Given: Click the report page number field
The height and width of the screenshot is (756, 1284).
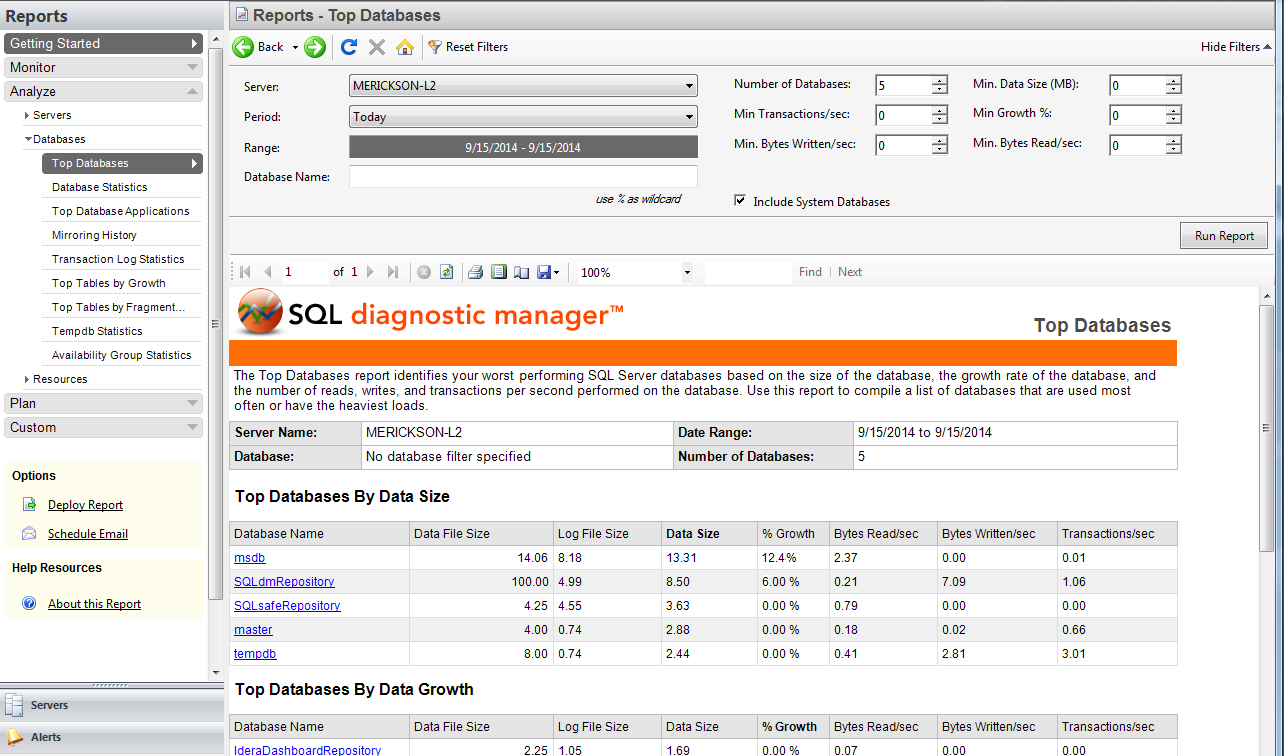Looking at the screenshot, I should [x=304, y=272].
